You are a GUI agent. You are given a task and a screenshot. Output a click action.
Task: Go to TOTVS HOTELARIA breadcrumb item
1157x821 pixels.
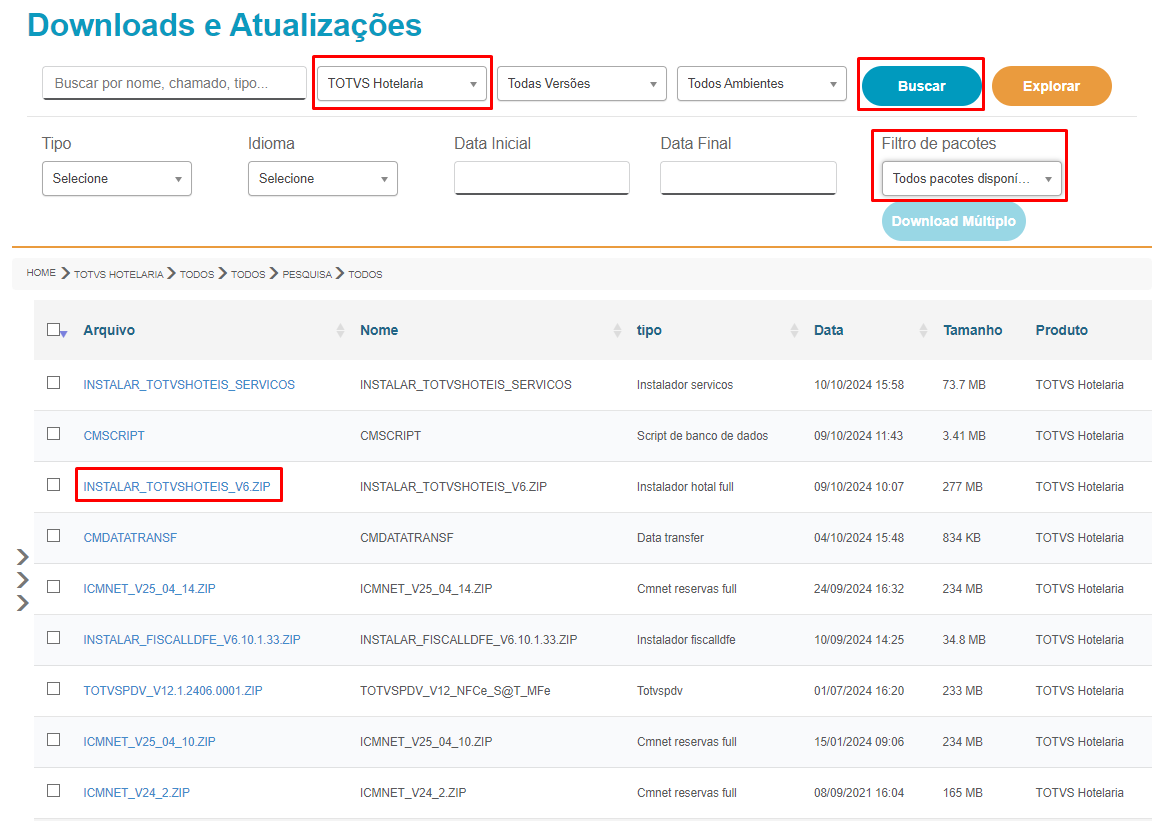click(x=119, y=274)
